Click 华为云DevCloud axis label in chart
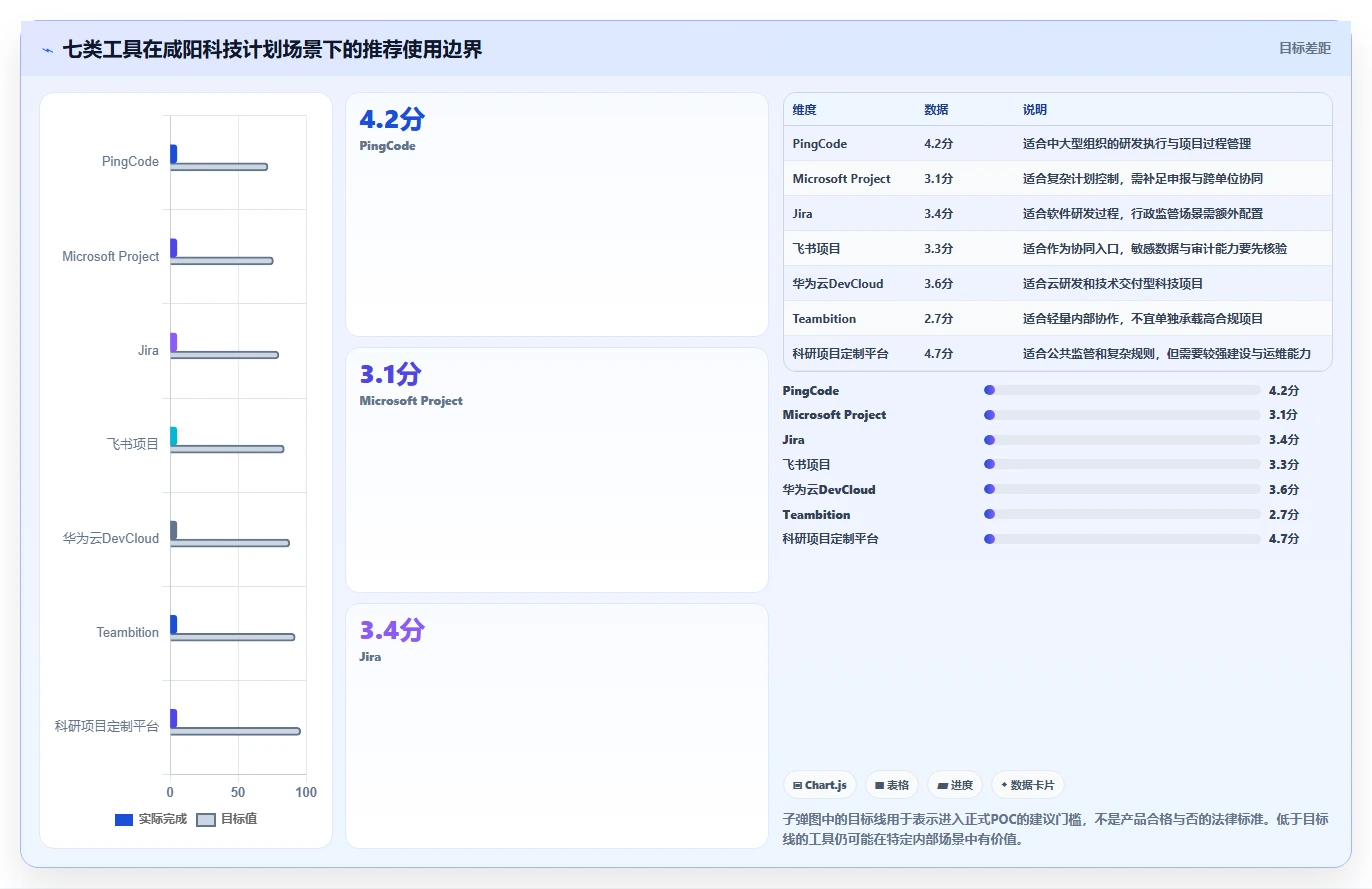The width and height of the screenshot is (1372, 889). [110, 538]
